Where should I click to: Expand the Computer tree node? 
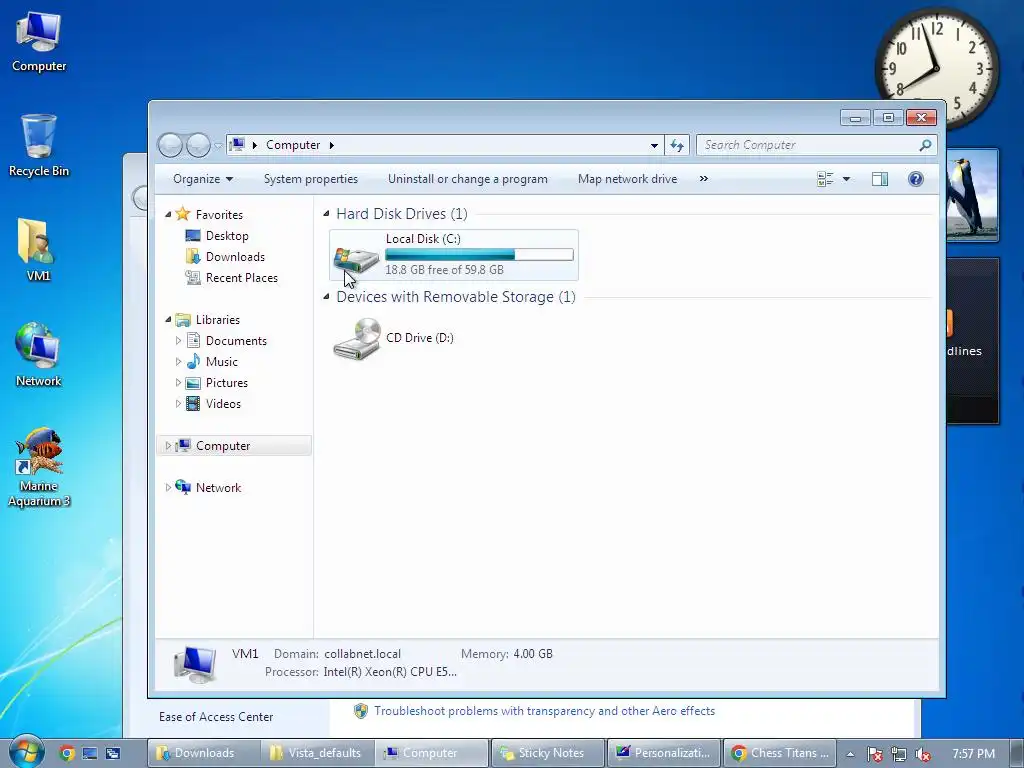[168, 445]
